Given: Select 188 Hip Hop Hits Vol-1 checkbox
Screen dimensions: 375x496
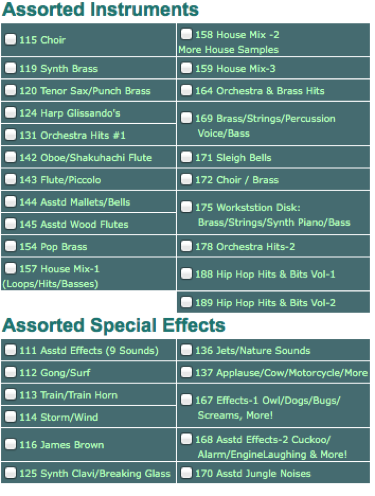Looking at the screenshot, I should (186, 274).
